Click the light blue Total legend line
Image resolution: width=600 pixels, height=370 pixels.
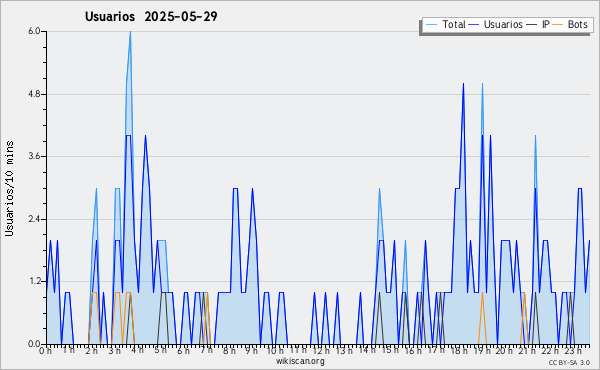pyautogui.click(x=431, y=25)
